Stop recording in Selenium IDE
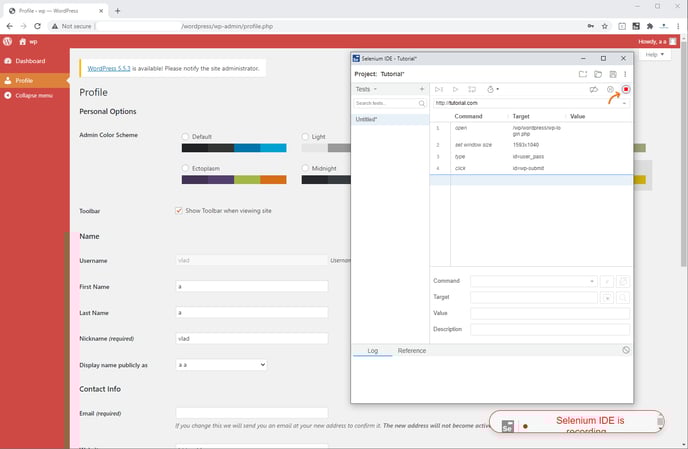 pos(626,90)
